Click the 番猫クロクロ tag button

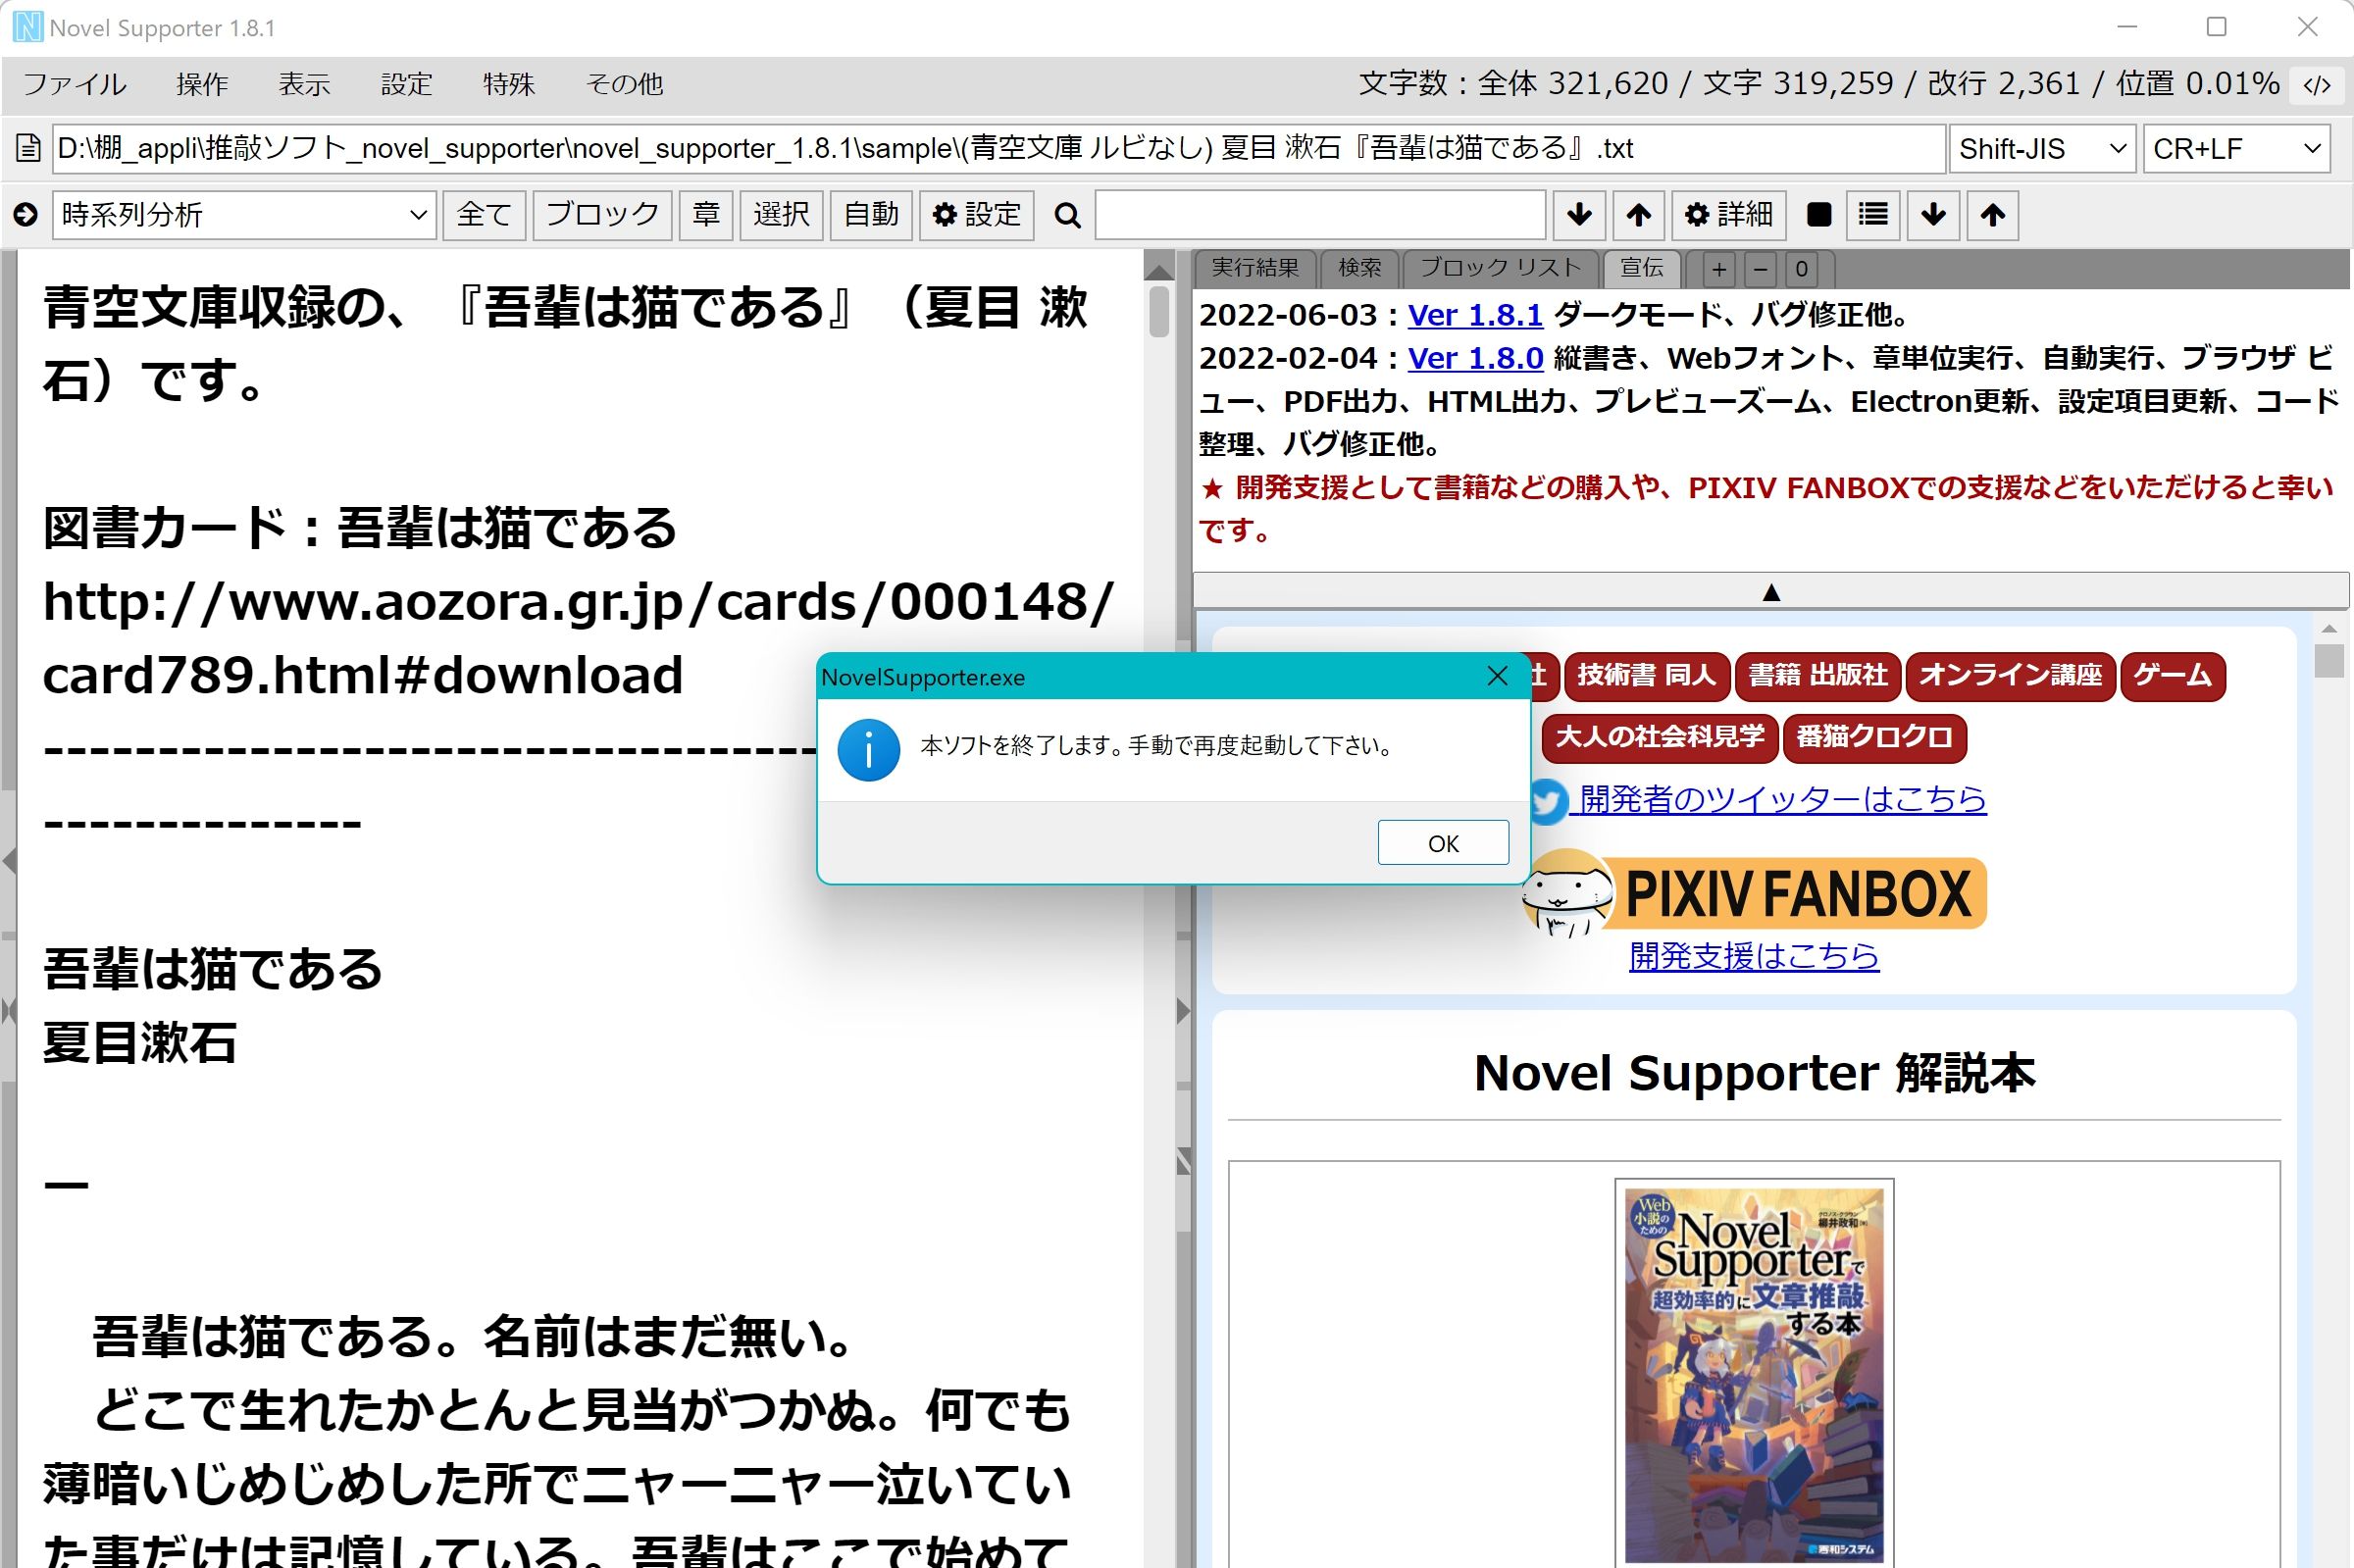[1874, 738]
